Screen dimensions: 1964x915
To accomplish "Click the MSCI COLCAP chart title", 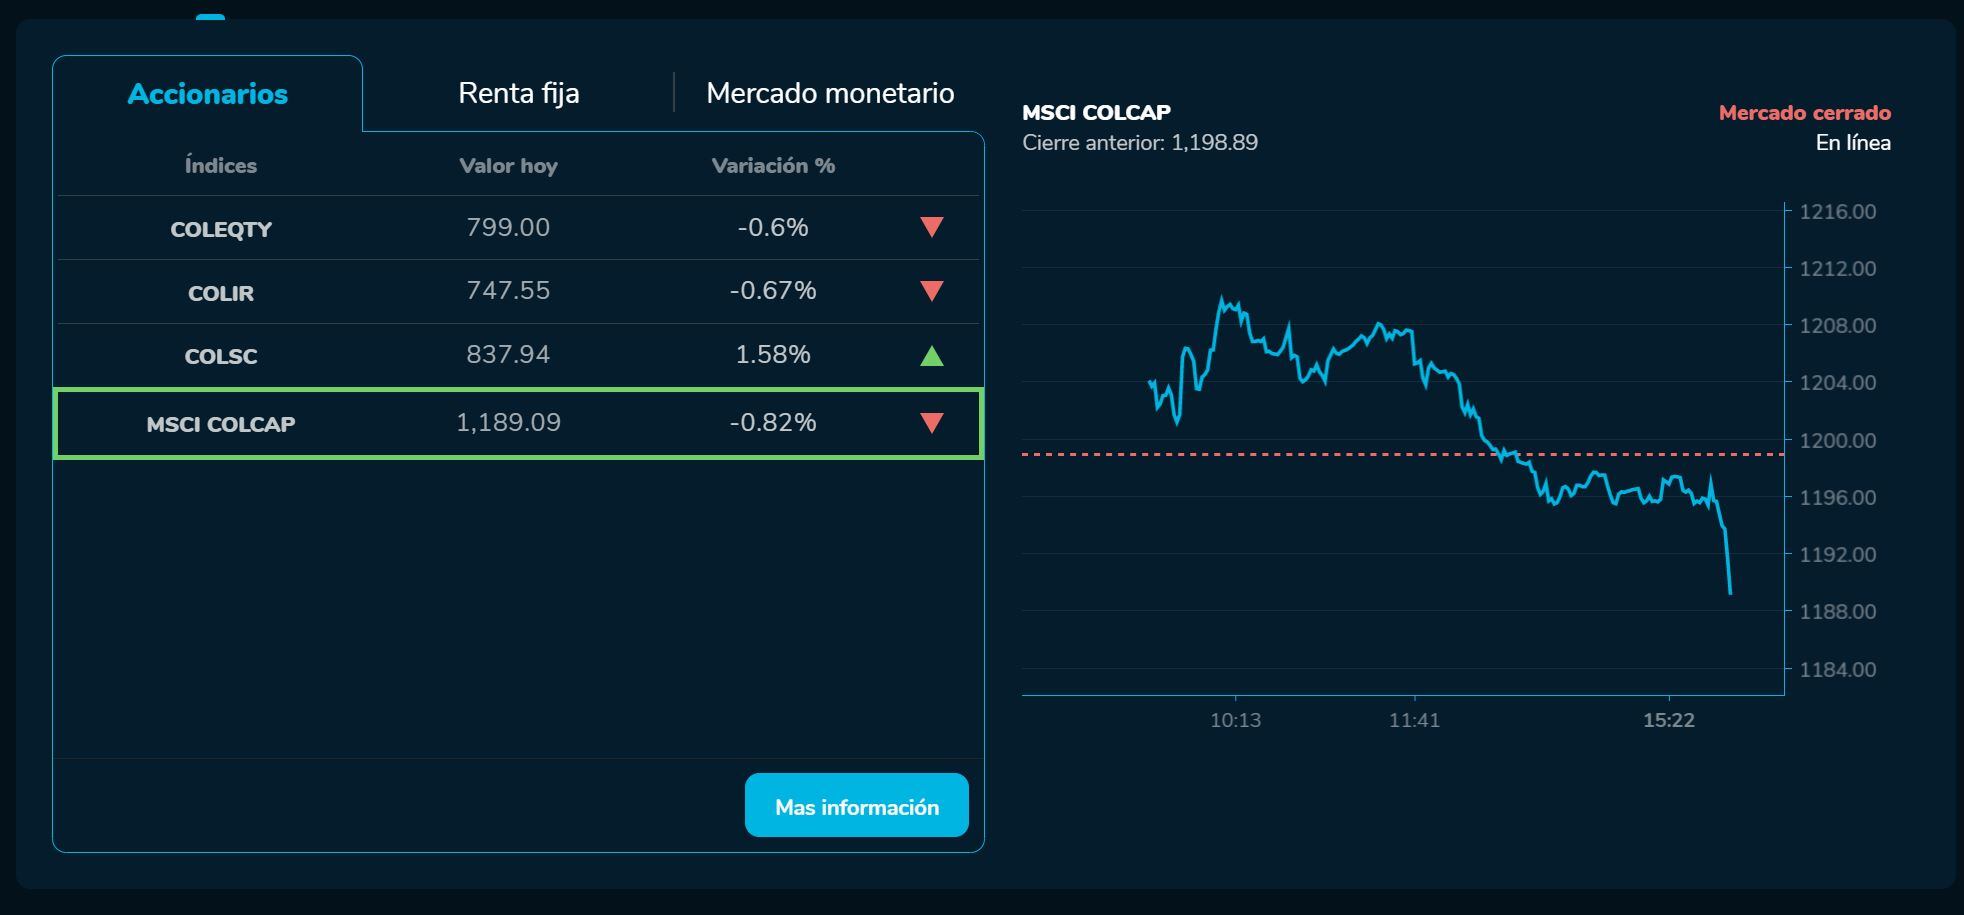I will (x=1096, y=112).
